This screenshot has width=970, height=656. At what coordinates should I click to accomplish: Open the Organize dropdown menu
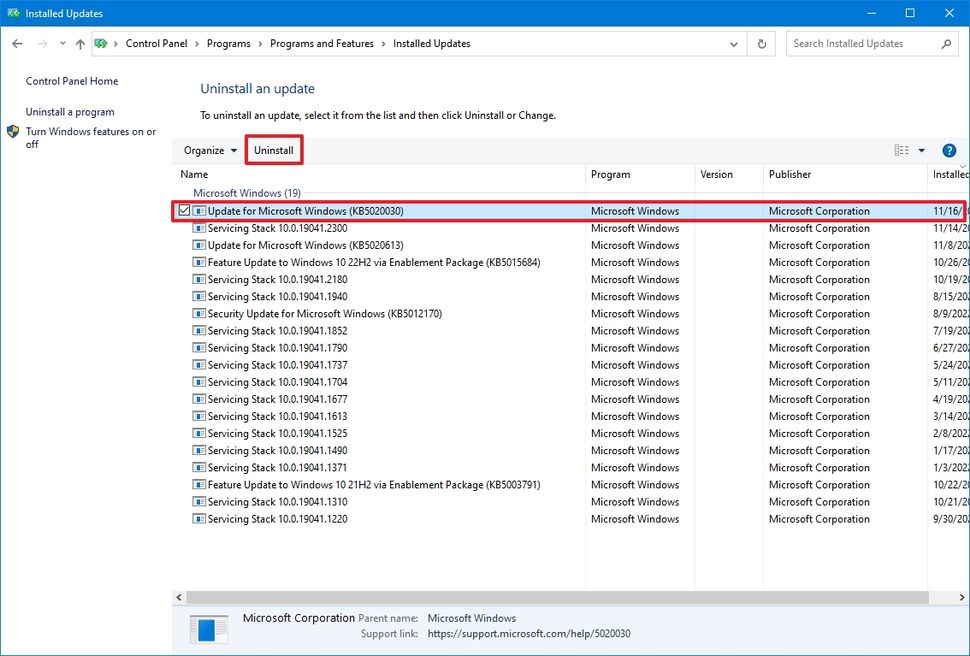tap(208, 149)
